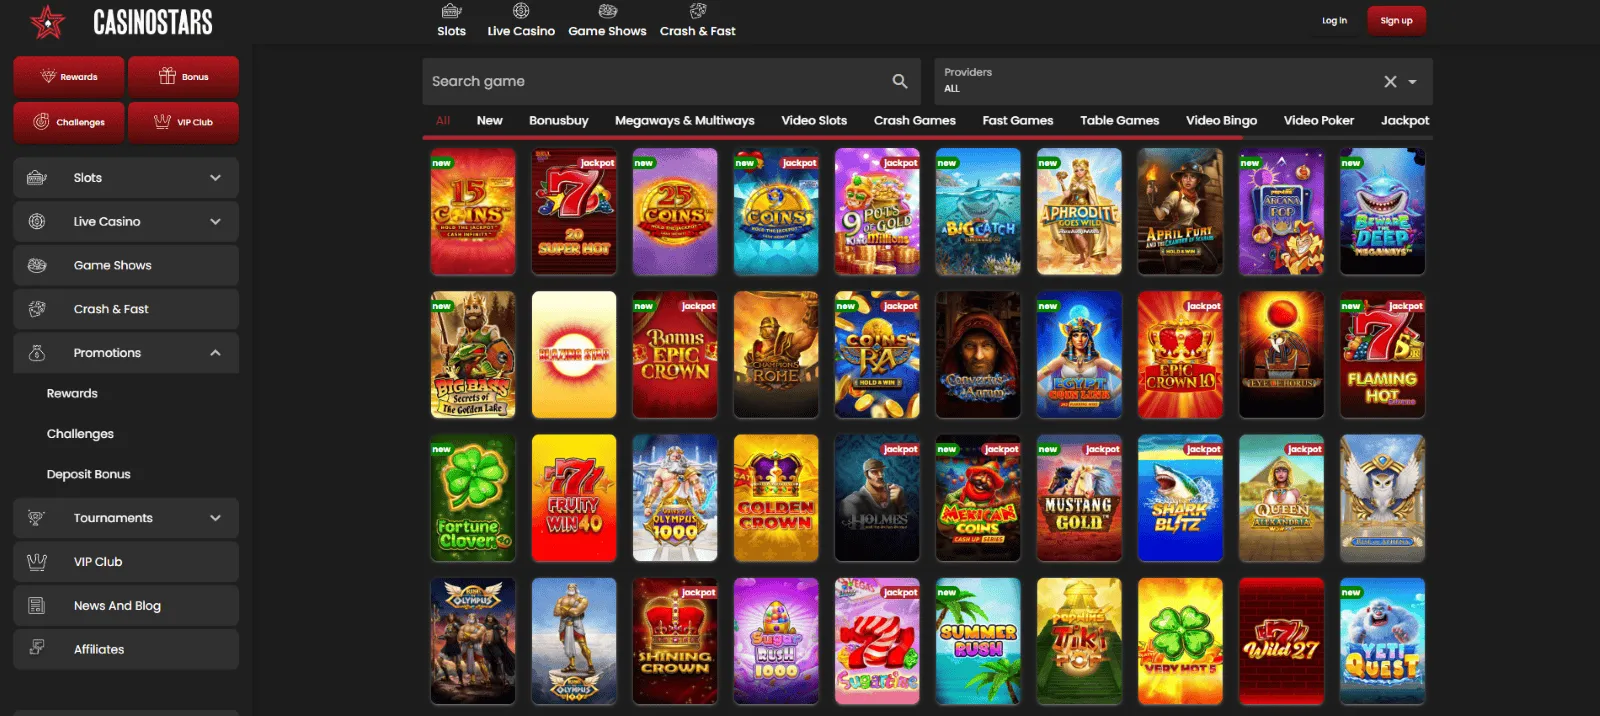
Task: Open Game Shows from top navigation icon
Action: pos(607,12)
